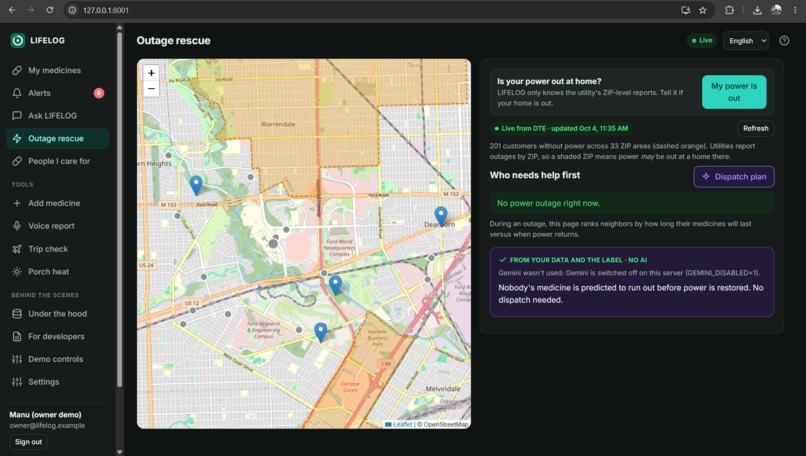The height and width of the screenshot is (456, 806).
Task: Open the help question mark icon
Action: click(x=784, y=41)
